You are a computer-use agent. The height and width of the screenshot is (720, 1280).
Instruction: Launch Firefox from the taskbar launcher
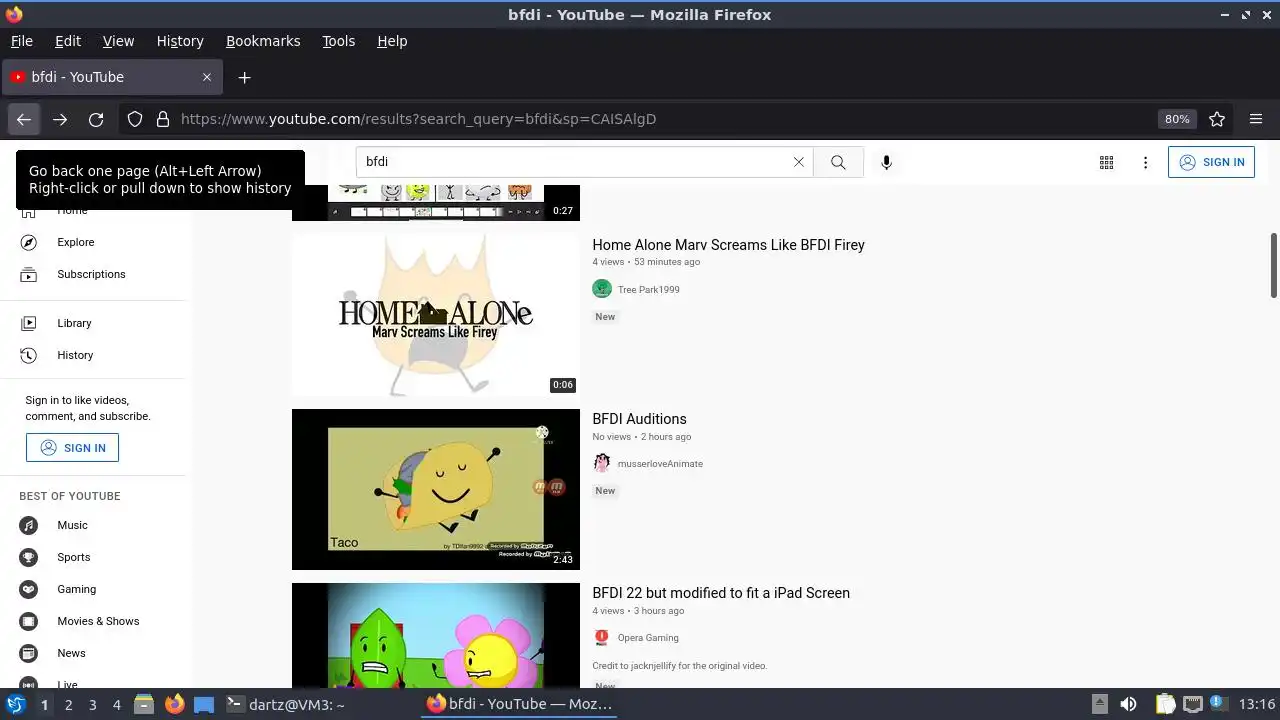(175, 704)
